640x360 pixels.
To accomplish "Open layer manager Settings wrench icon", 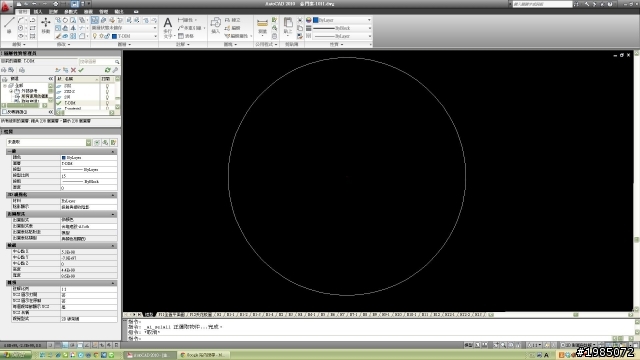I will tap(115, 70).
